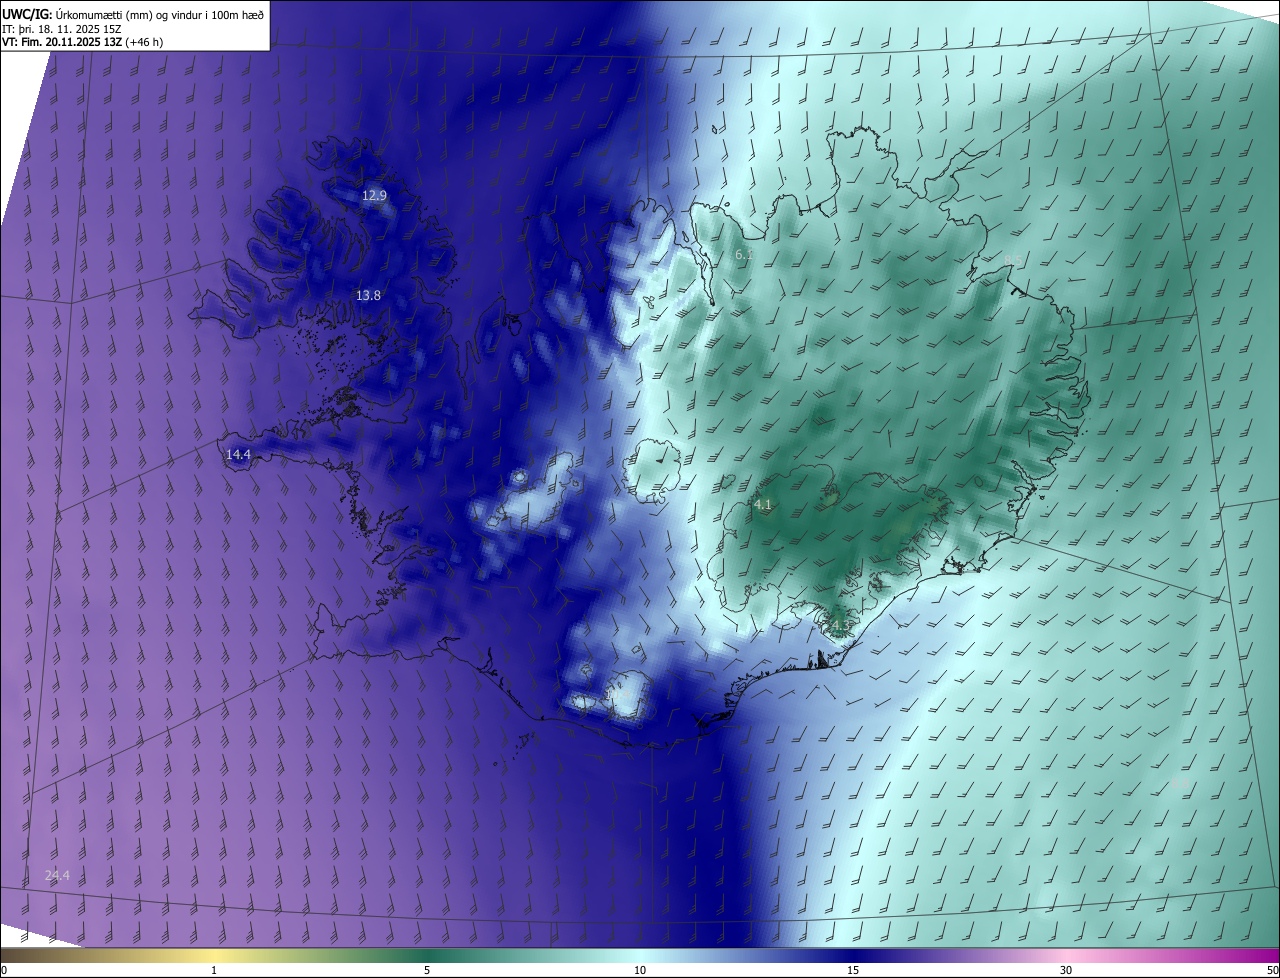Click the 24.4 value label near bottom-left
Image resolution: width=1280 pixels, height=978 pixels.
click(x=57, y=875)
